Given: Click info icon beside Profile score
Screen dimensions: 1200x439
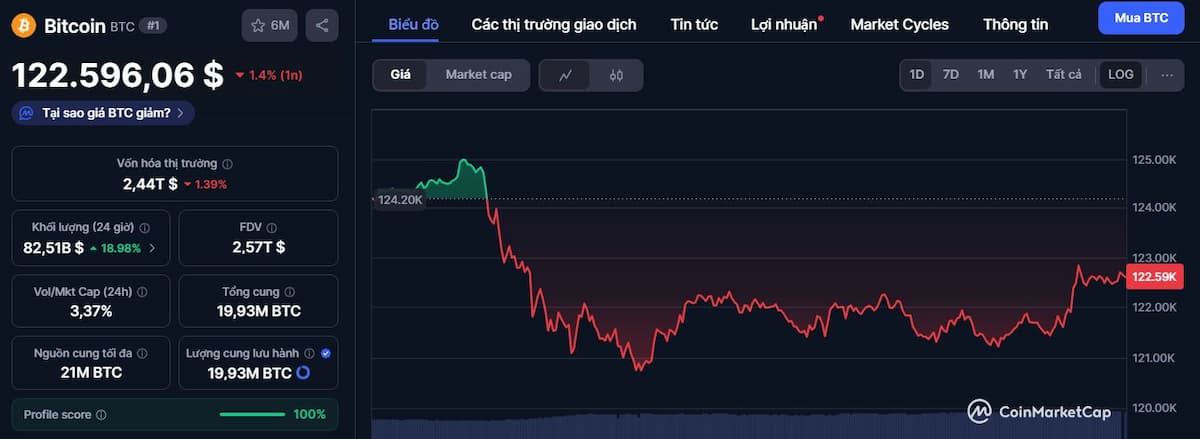Looking at the screenshot, I should coord(101,415).
